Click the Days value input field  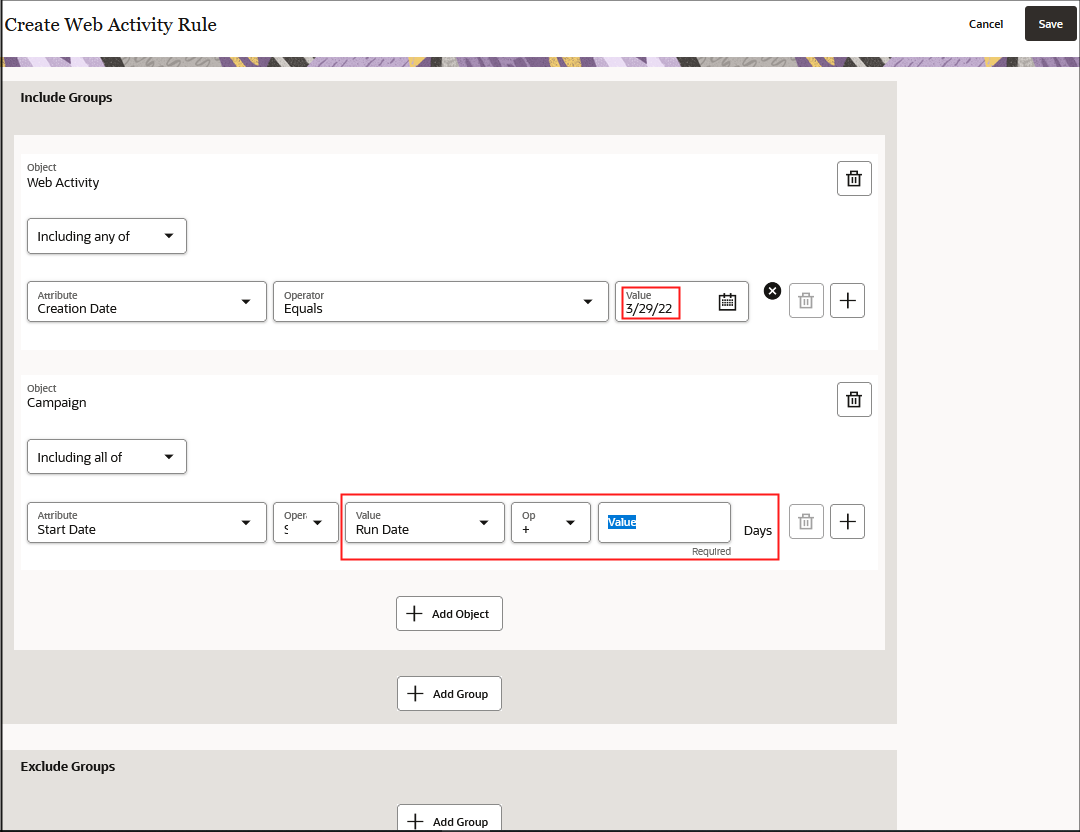664,523
